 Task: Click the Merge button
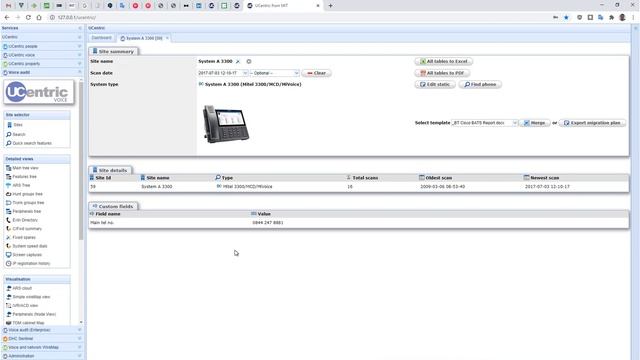click(535, 123)
